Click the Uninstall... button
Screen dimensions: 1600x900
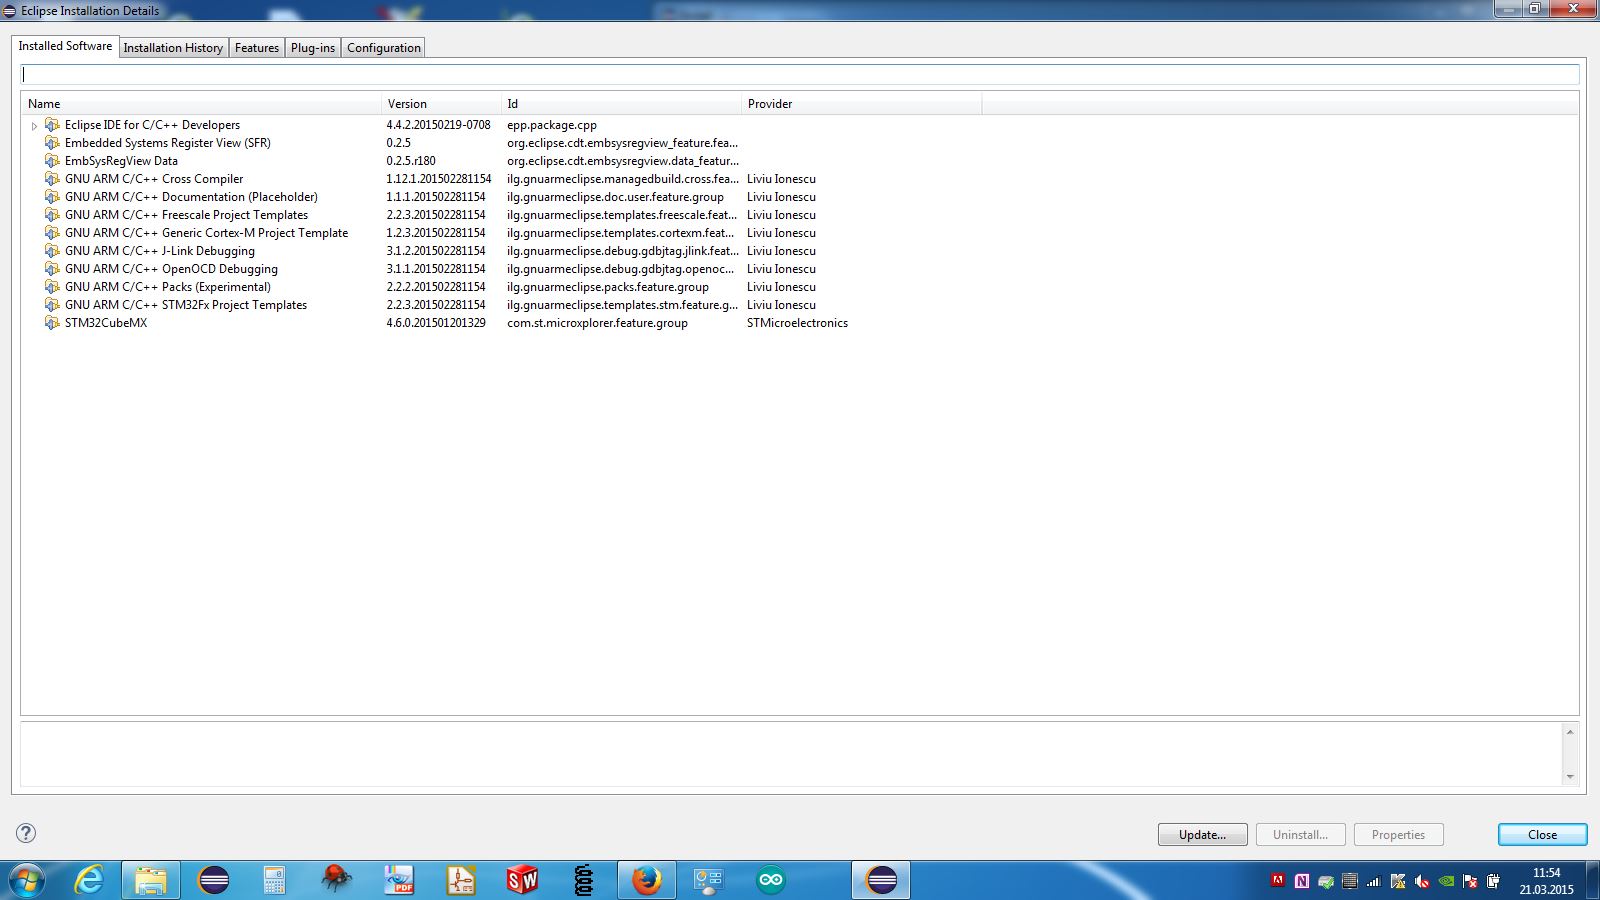[1300, 835]
